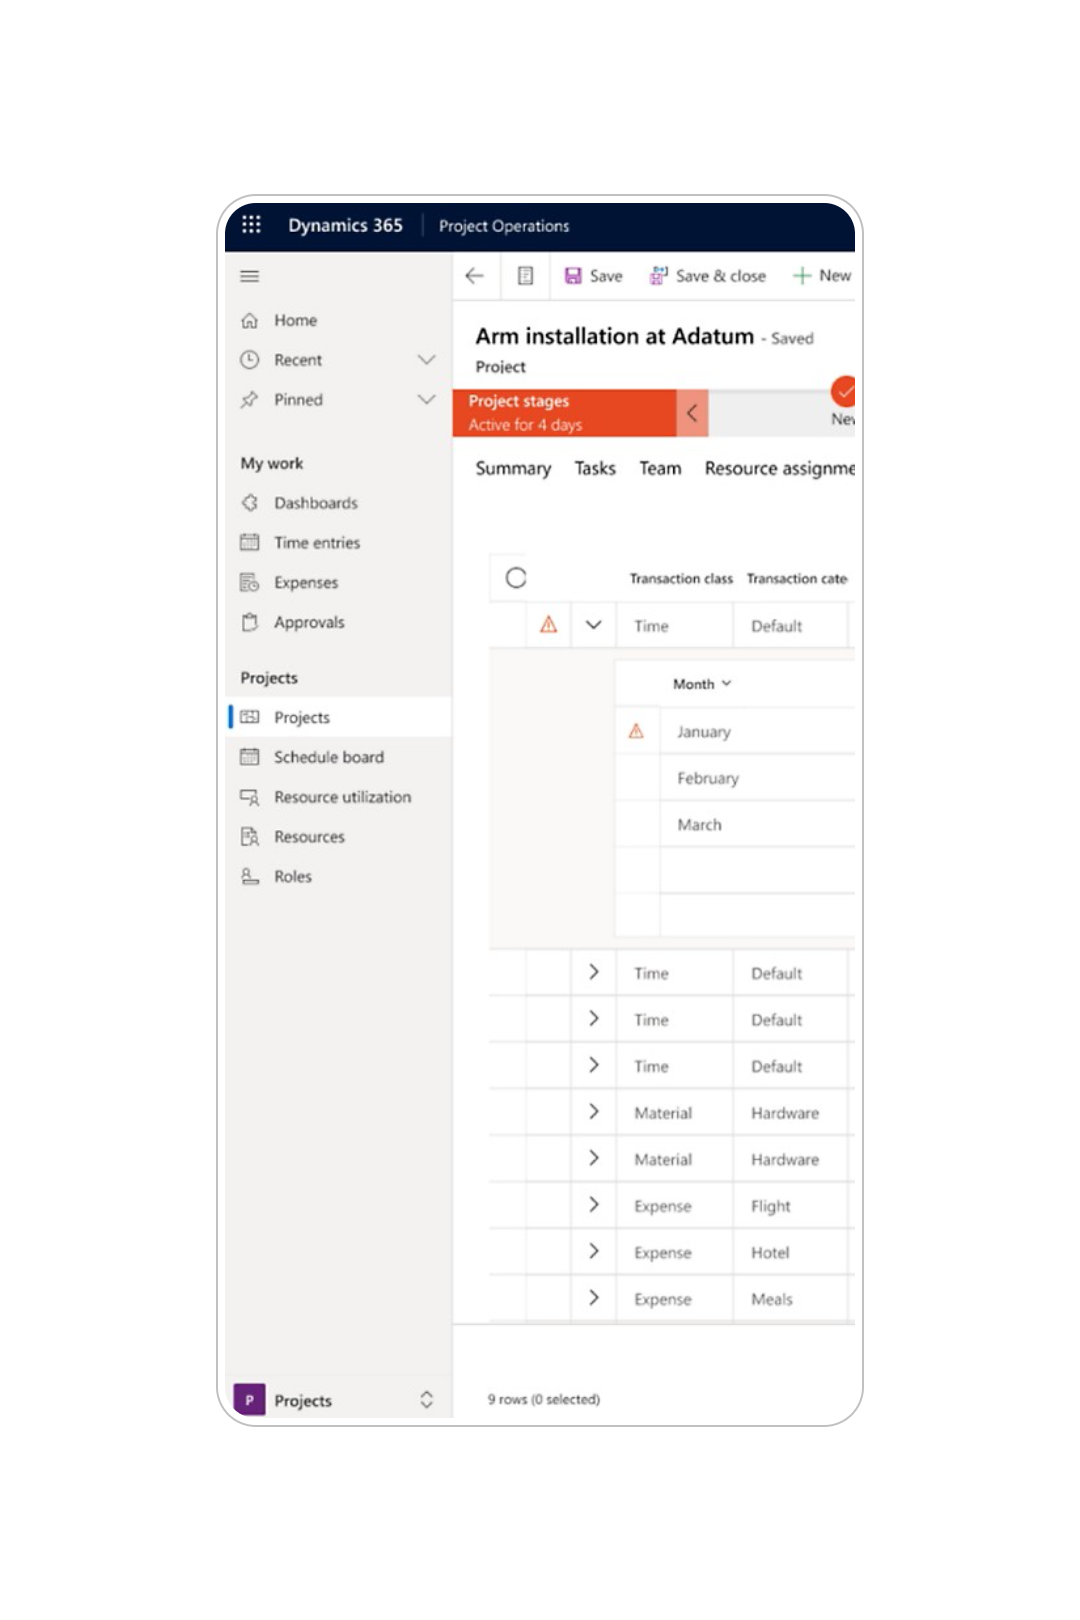
Task: Click the Resource utilization icon
Action: tap(250, 797)
